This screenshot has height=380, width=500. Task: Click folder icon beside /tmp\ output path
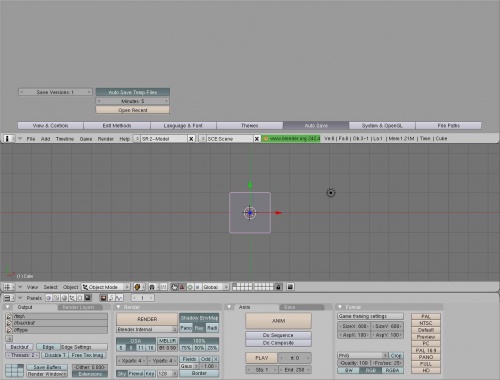[9, 316]
